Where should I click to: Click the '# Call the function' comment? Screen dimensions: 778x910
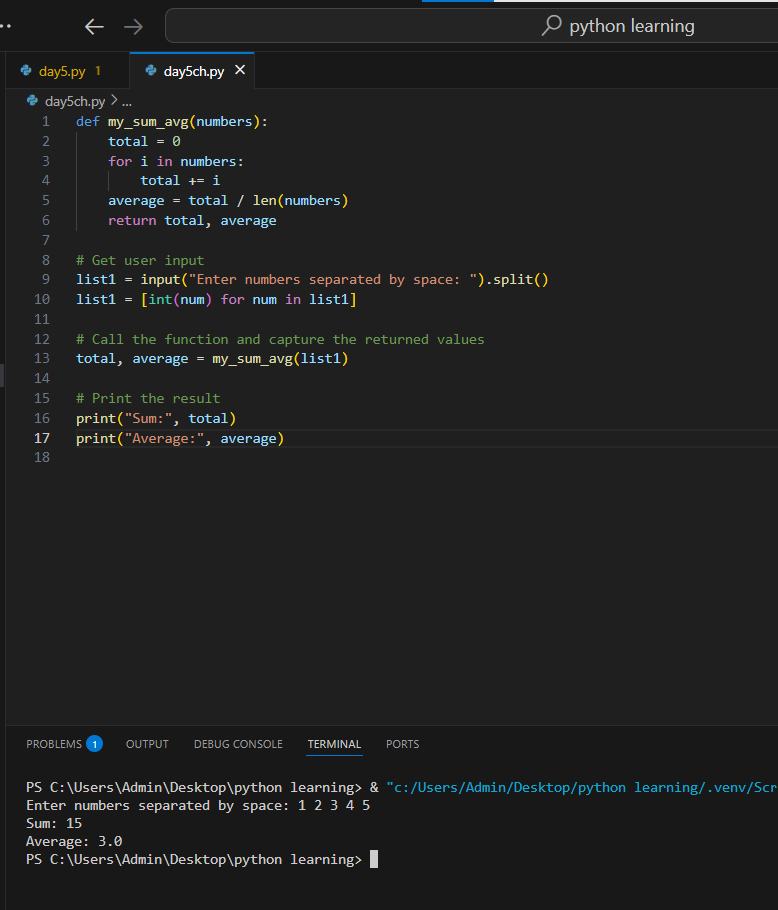[x=280, y=340]
